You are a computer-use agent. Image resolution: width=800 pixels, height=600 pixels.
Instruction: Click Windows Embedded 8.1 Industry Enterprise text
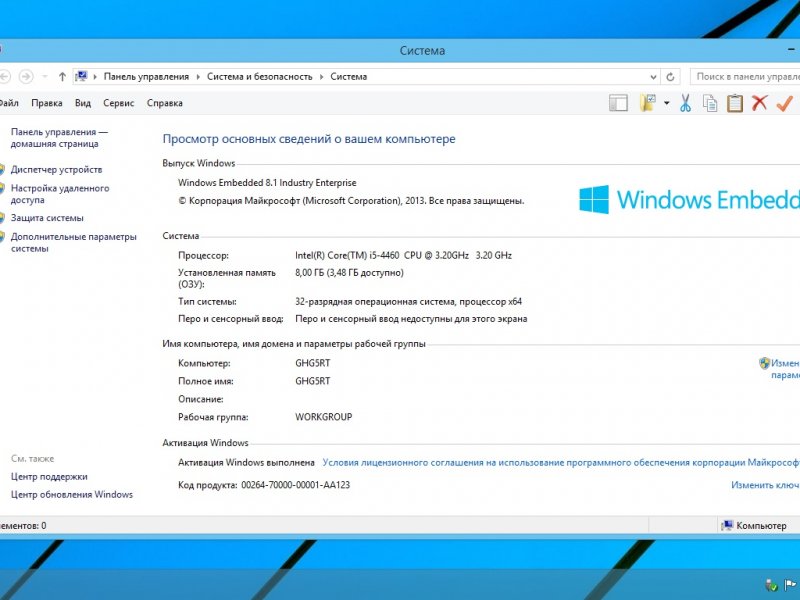tap(267, 183)
